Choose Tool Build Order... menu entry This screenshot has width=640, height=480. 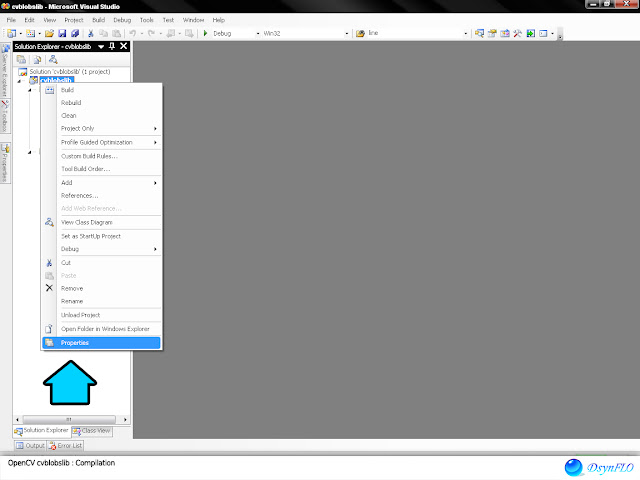click(x=102, y=169)
